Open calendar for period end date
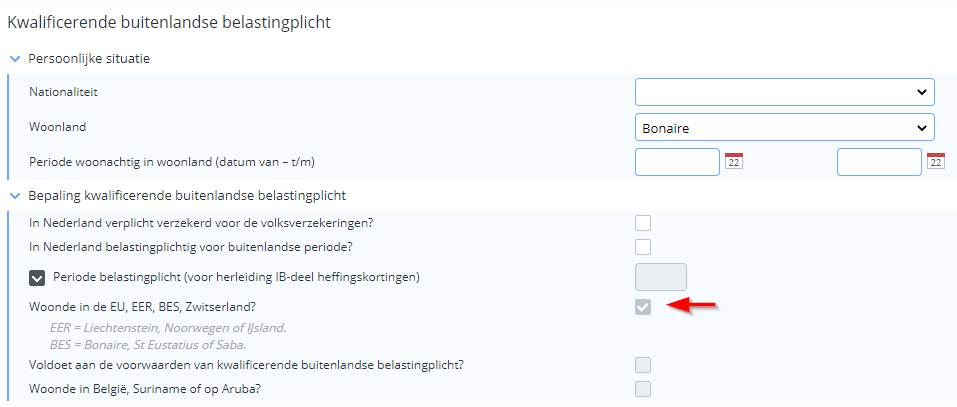This screenshot has width=957, height=407. pyautogui.click(x=936, y=161)
